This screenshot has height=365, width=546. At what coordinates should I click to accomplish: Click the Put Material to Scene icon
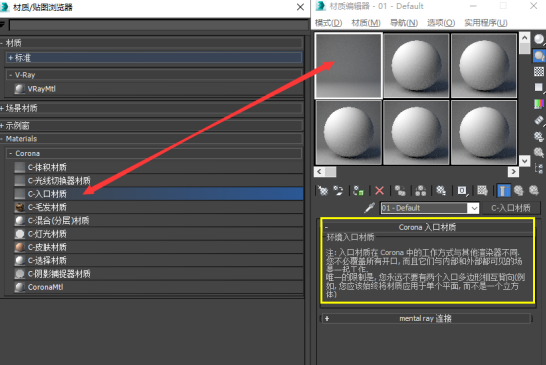point(338,191)
